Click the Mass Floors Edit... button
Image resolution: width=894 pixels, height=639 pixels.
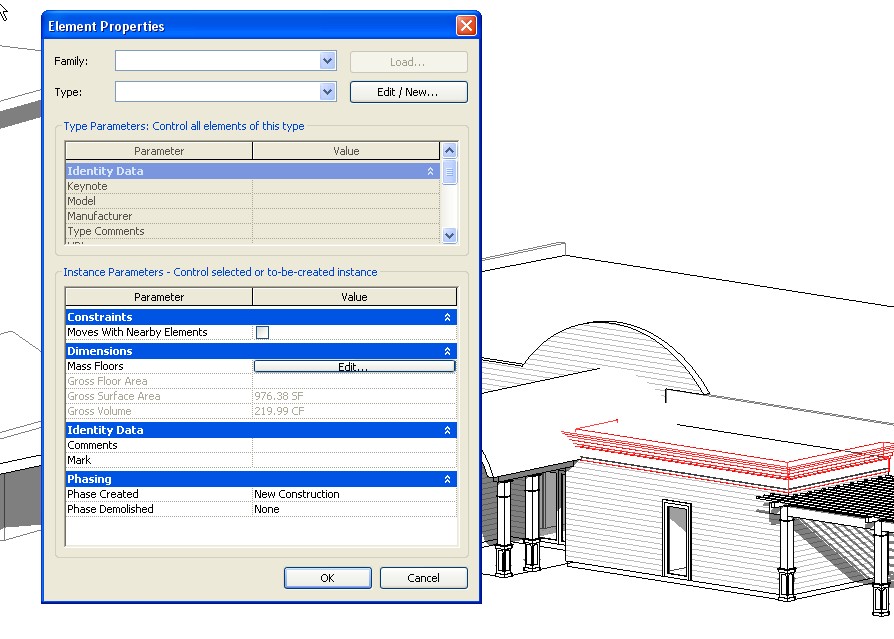(354, 367)
